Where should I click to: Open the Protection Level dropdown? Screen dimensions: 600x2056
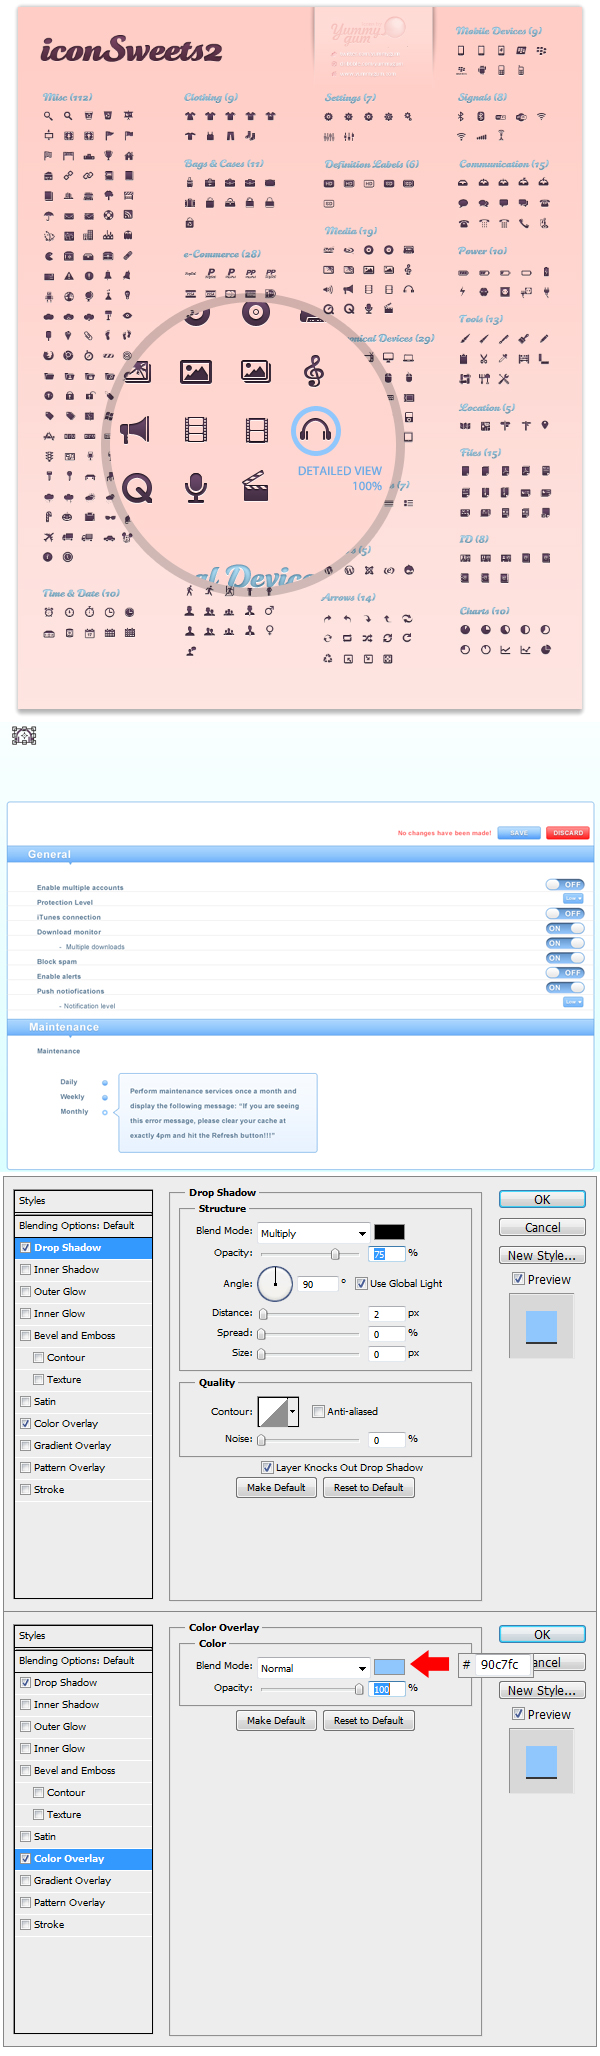573,899
